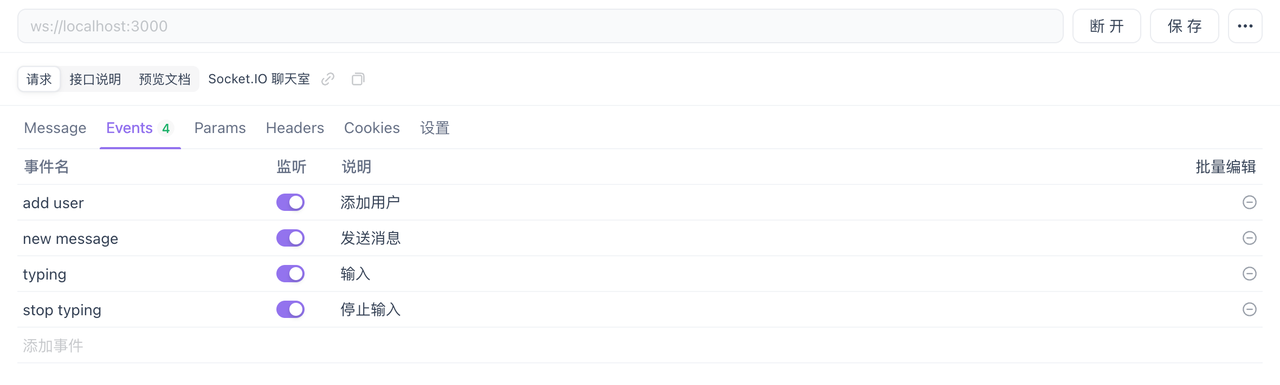The image size is (1280, 385).
Task: Delete the stop typing event row
Action: [1249, 310]
